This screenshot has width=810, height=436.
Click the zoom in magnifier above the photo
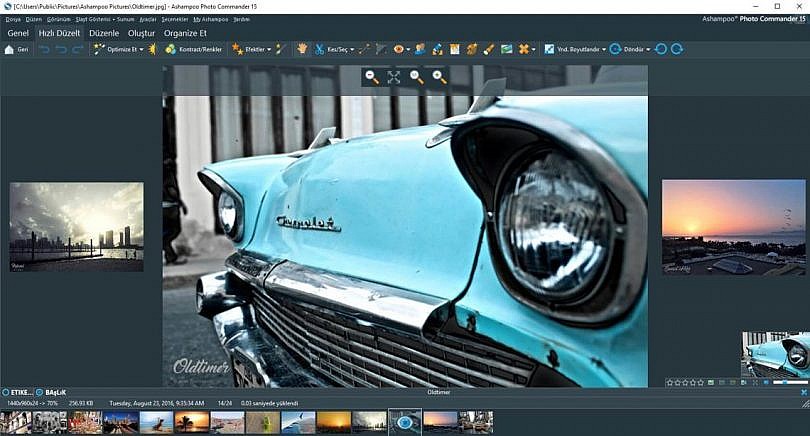click(439, 77)
